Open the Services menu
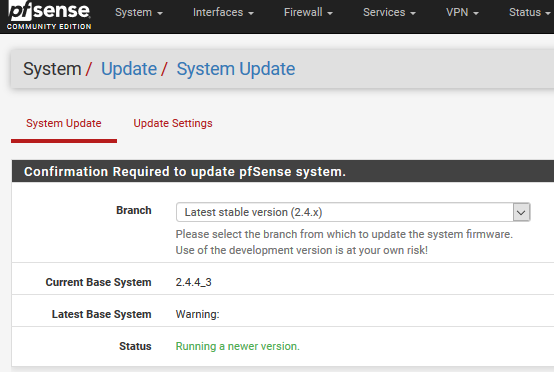The width and height of the screenshot is (554, 372). (389, 12)
